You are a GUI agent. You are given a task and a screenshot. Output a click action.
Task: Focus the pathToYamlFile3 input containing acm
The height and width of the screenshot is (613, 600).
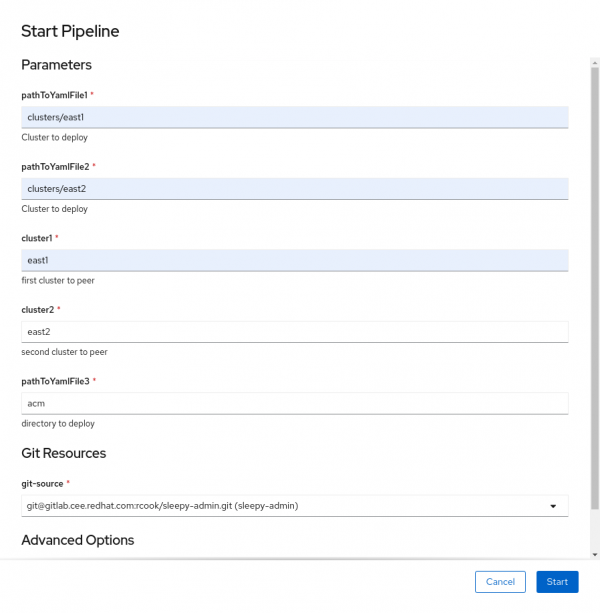[x=294, y=403]
